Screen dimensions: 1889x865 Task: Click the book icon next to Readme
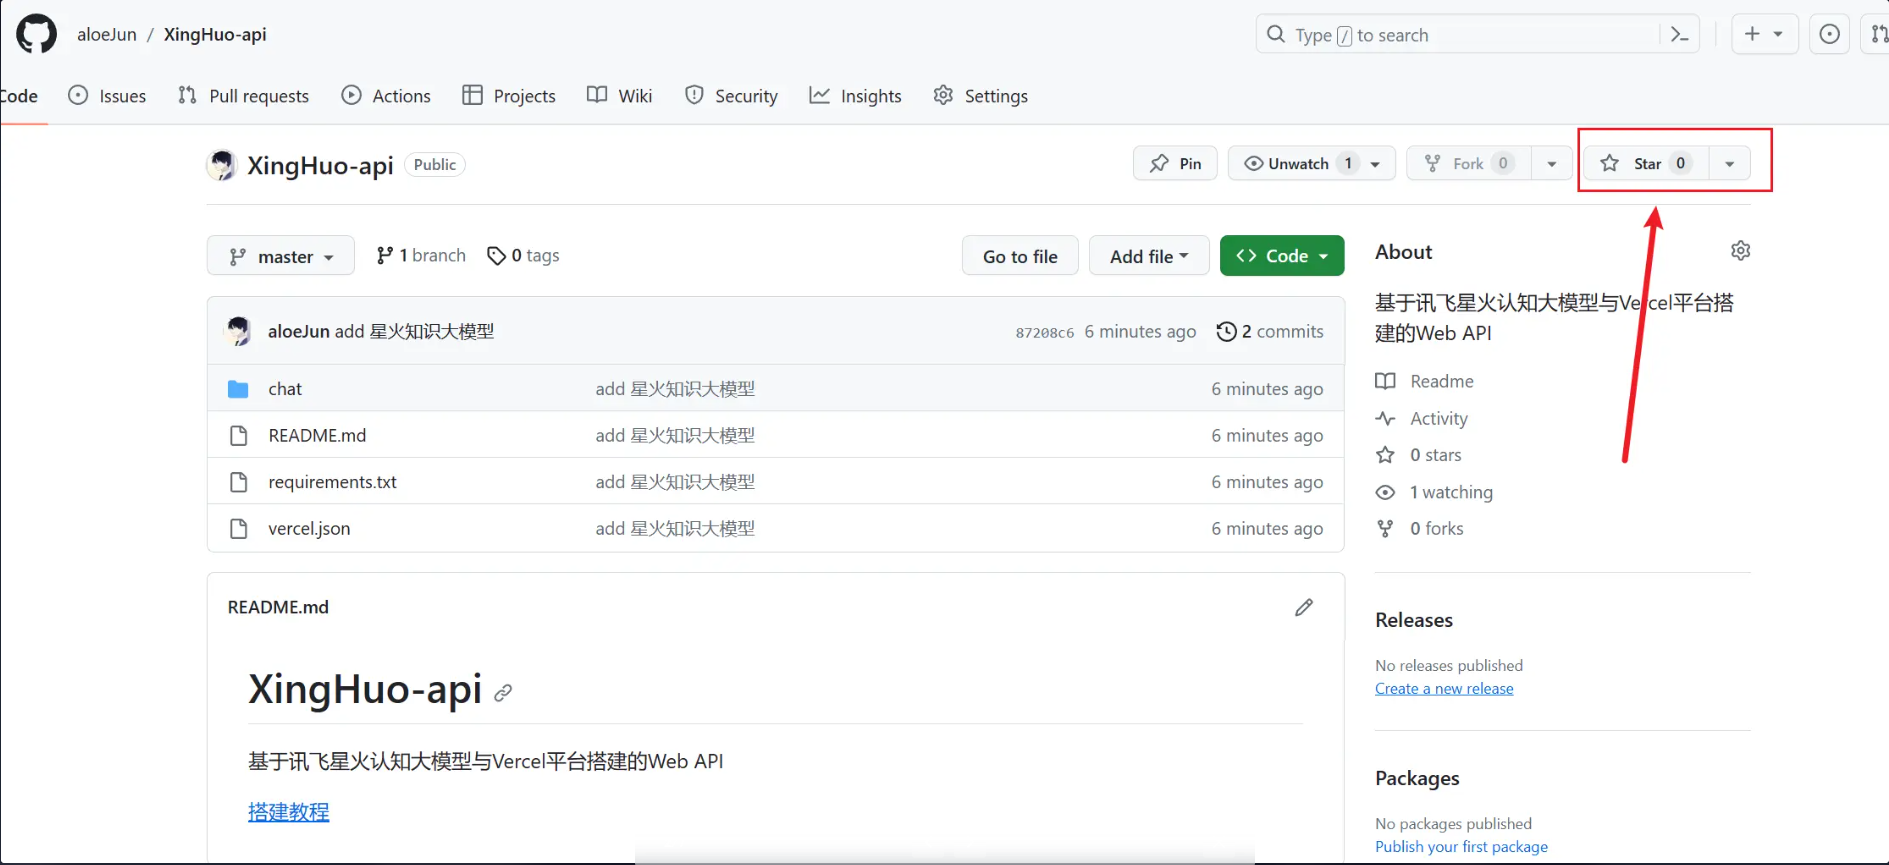pos(1385,381)
